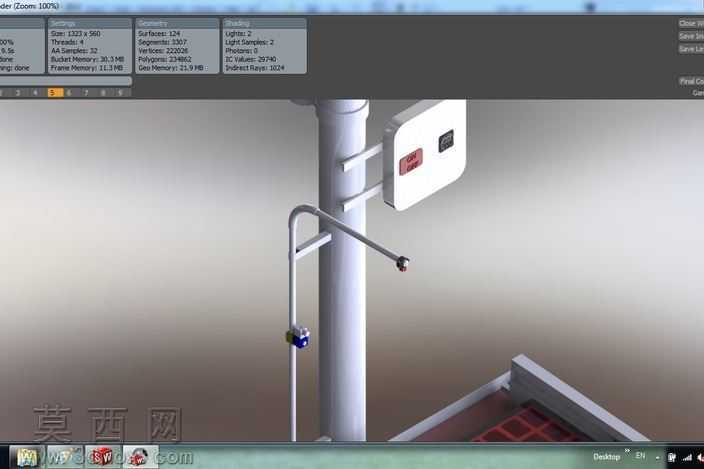The width and height of the screenshot is (704, 469).
Task: Click the Settings panel header
Action: coord(90,23)
